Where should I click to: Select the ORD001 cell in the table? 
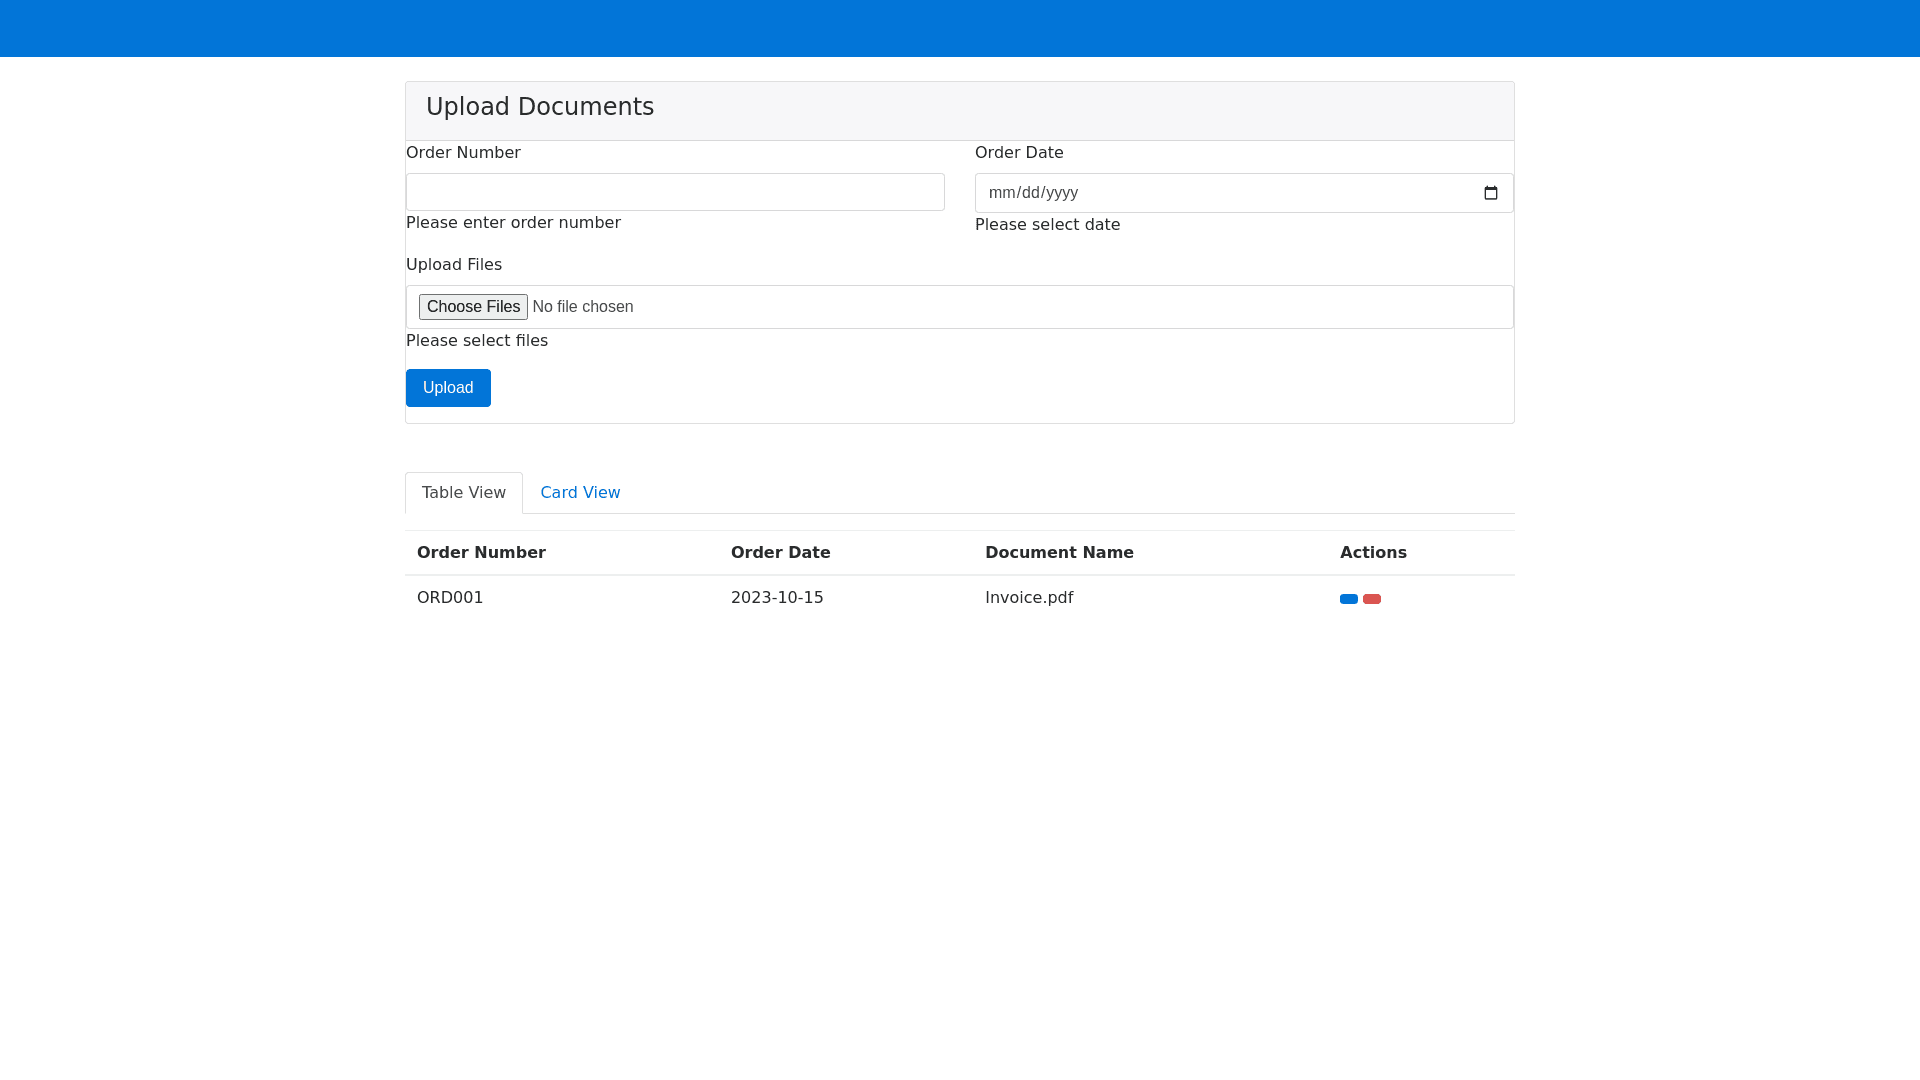pos(450,598)
